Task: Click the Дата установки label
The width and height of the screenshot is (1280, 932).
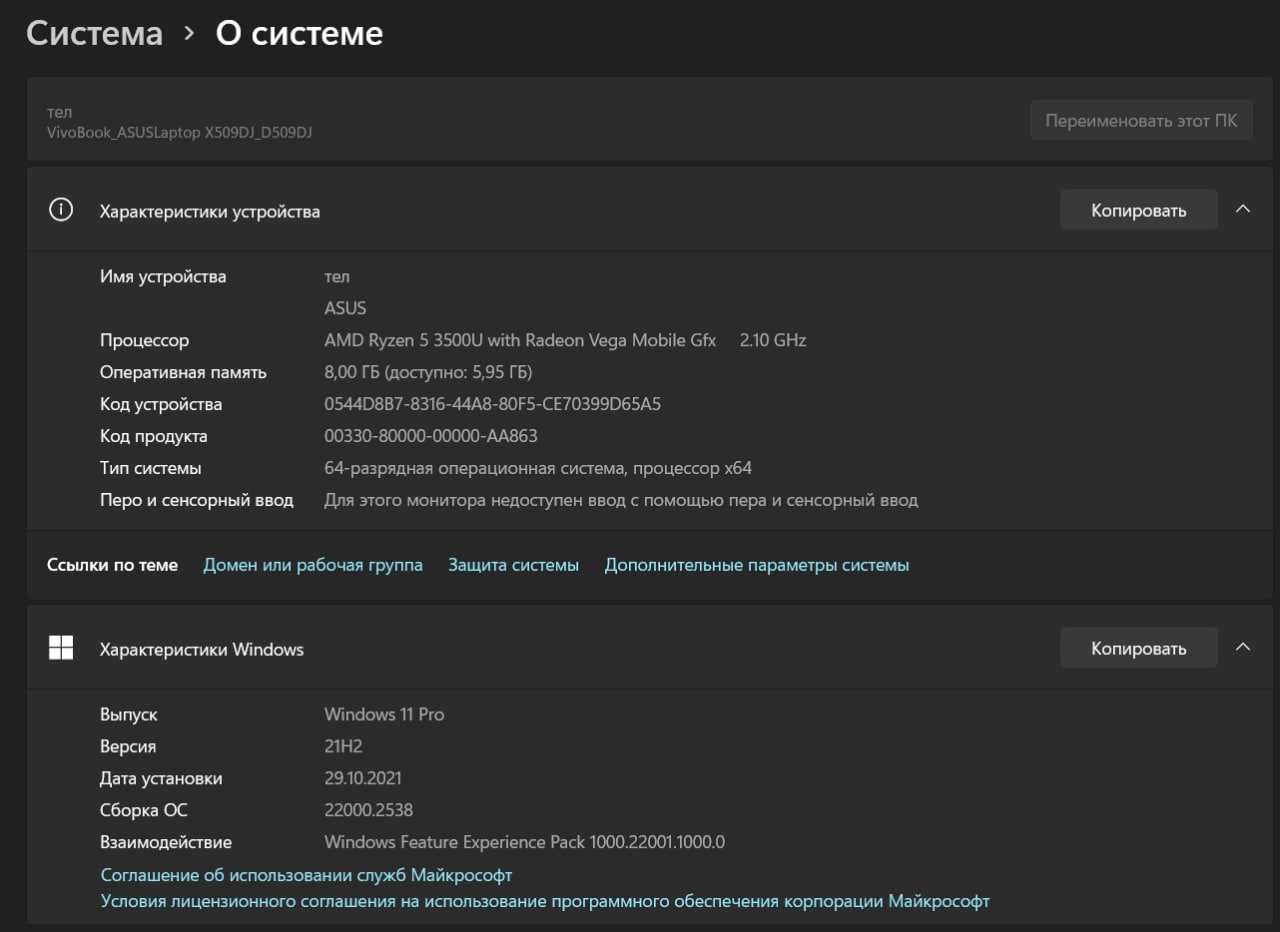Action: click(x=161, y=778)
